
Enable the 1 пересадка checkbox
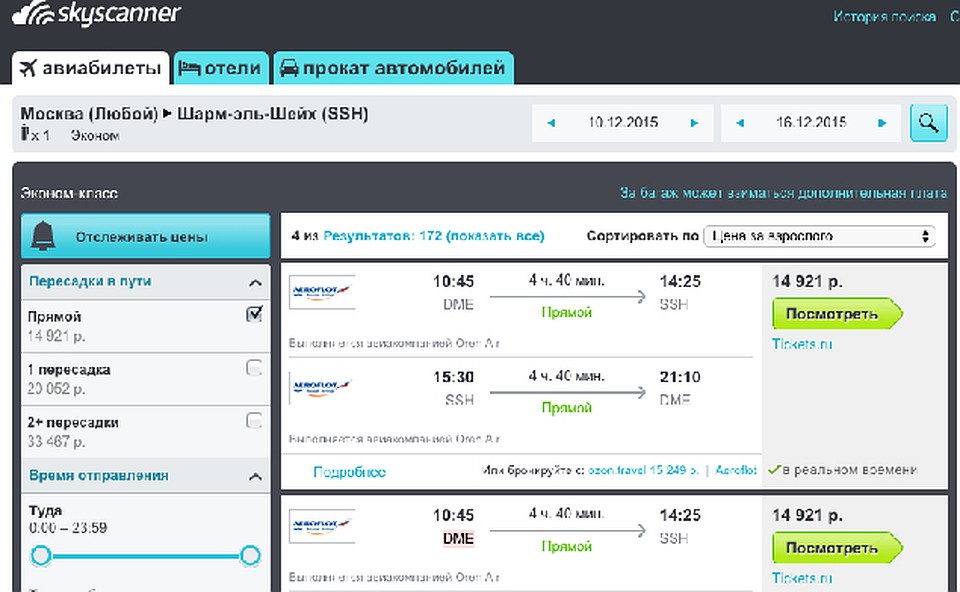click(254, 367)
